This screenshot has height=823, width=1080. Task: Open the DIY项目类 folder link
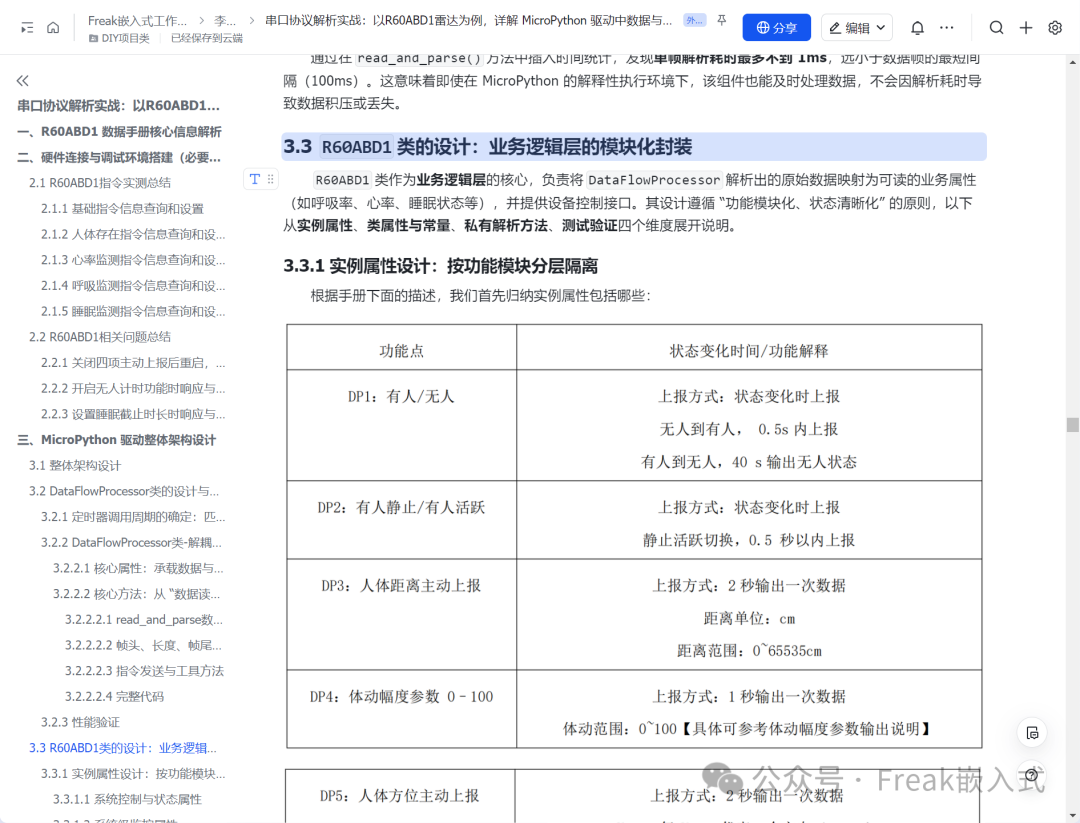[119, 39]
